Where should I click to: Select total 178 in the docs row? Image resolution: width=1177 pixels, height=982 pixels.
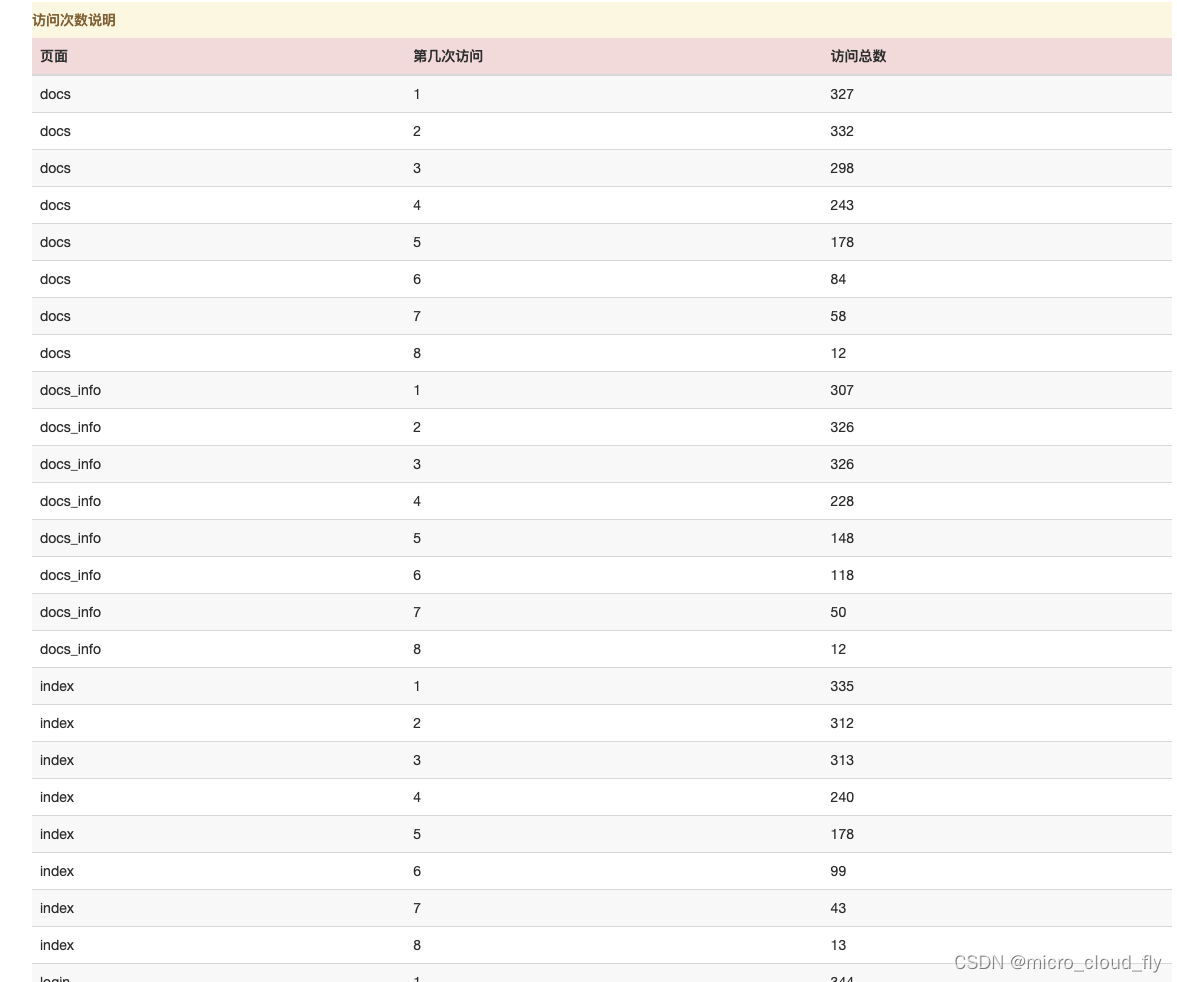[841, 242]
